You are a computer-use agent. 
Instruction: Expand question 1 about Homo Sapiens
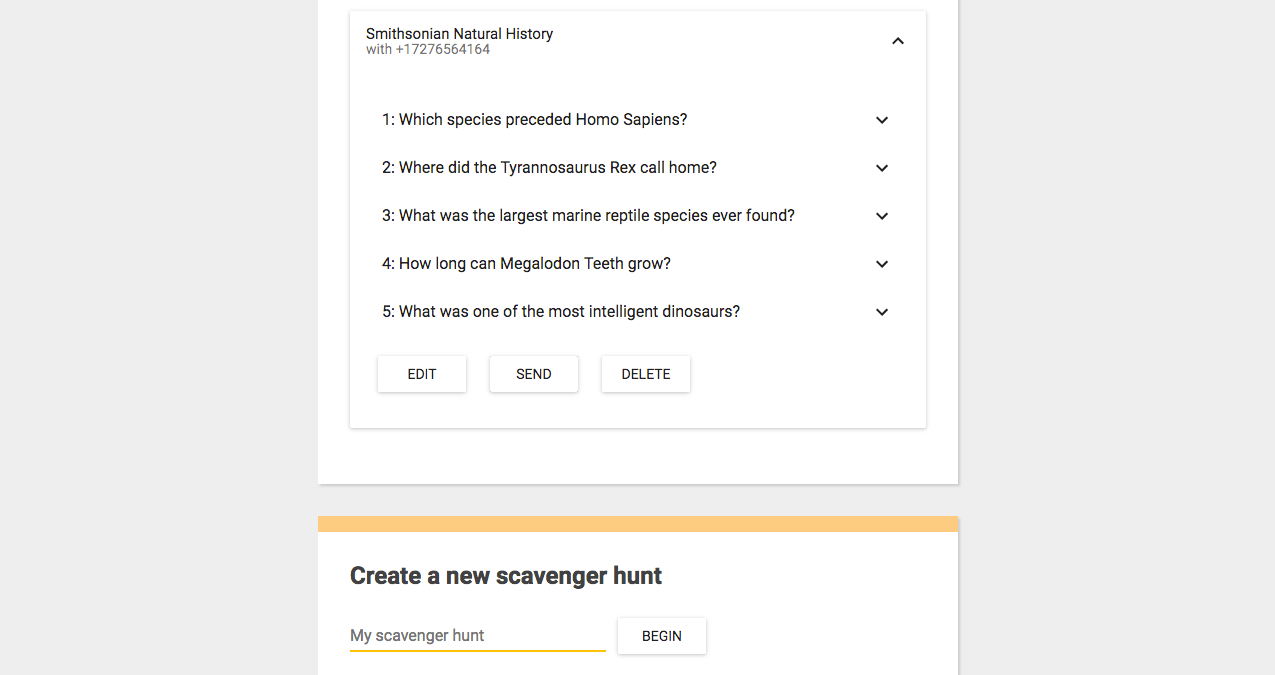coord(881,120)
